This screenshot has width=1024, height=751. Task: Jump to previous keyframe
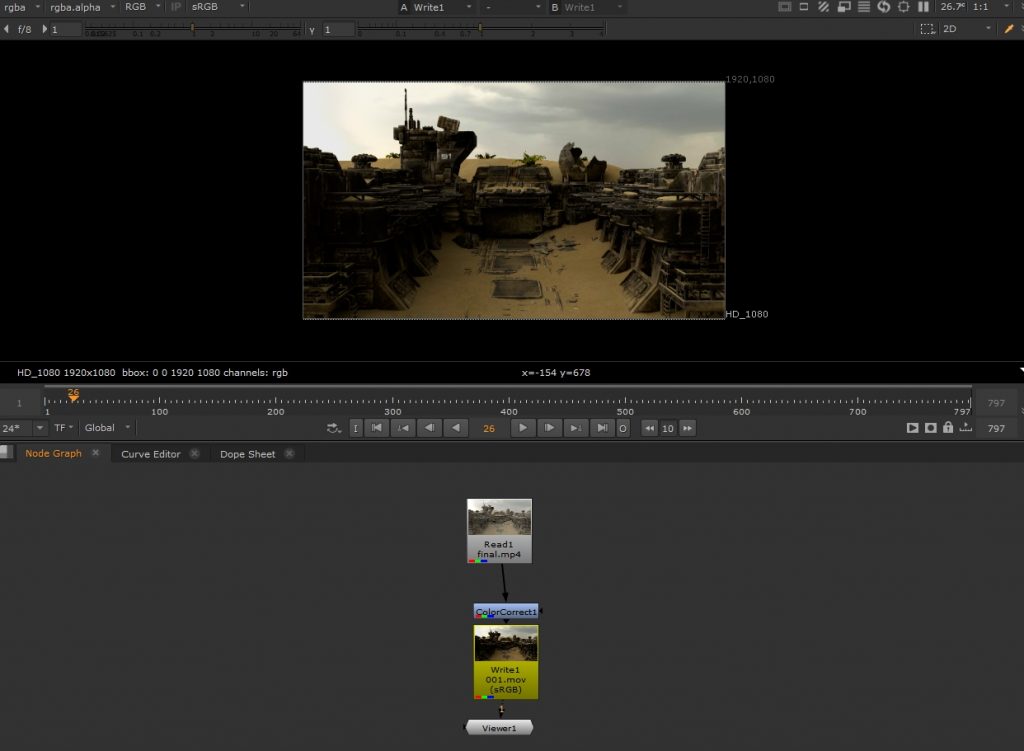pyautogui.click(x=403, y=428)
